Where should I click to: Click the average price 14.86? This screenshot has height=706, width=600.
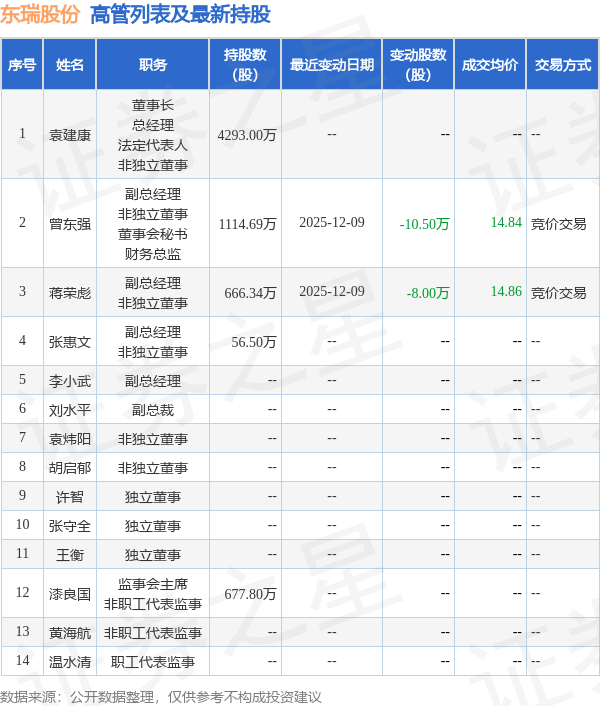506,291
